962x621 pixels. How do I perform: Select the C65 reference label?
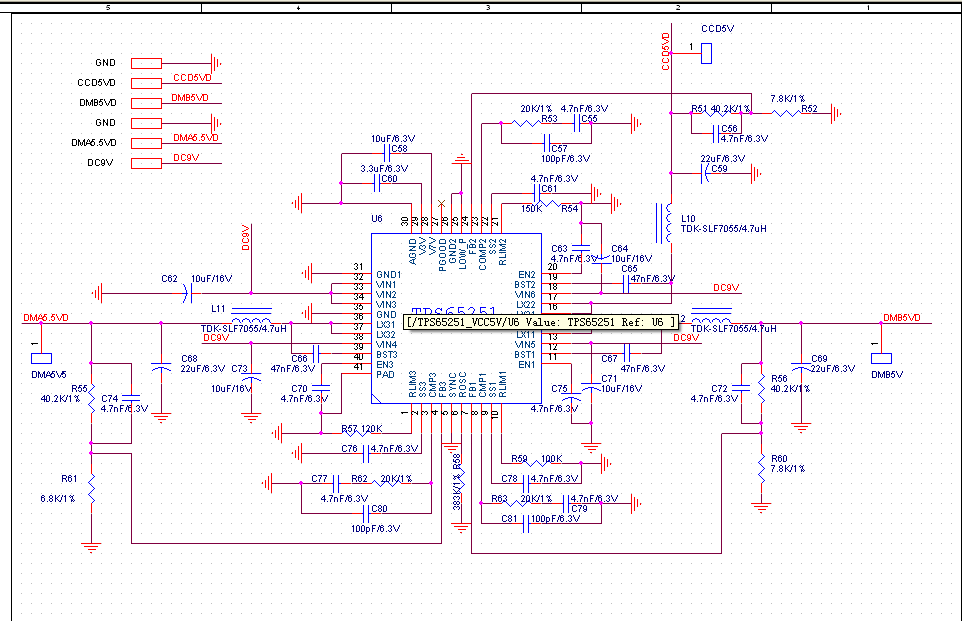[x=629, y=269]
